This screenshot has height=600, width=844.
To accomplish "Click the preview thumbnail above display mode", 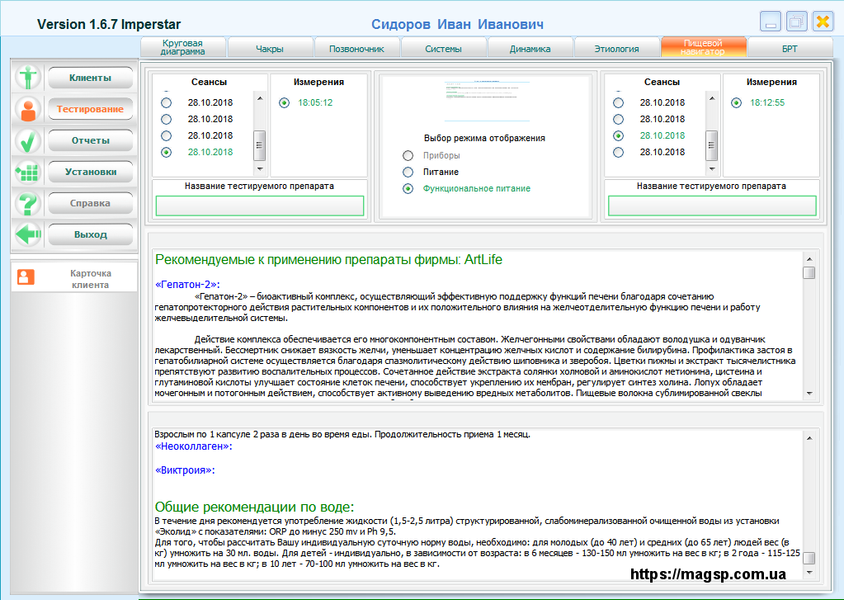I will [486, 101].
